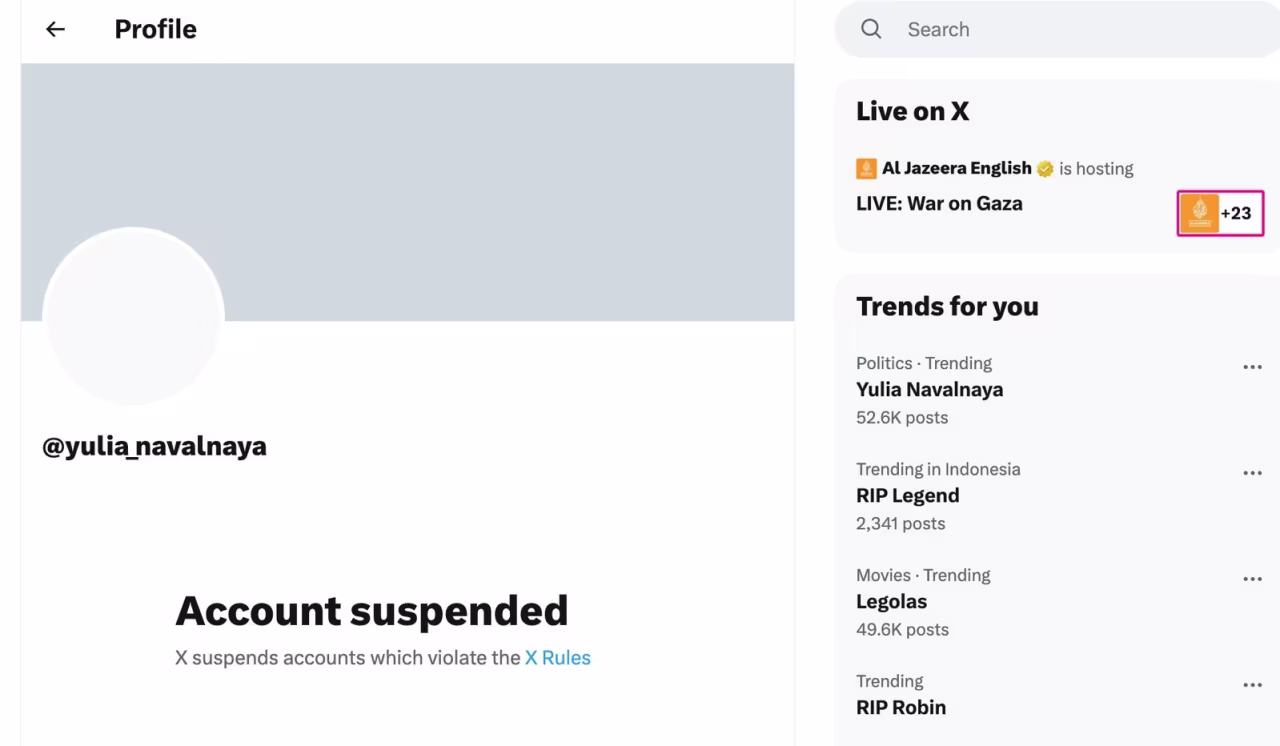Open the Legolas trending topic
Image resolution: width=1280 pixels, height=746 pixels.
coord(891,602)
